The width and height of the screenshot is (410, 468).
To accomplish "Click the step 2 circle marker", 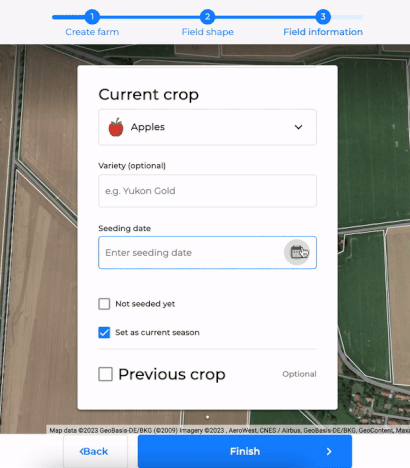I will tap(207, 16).
